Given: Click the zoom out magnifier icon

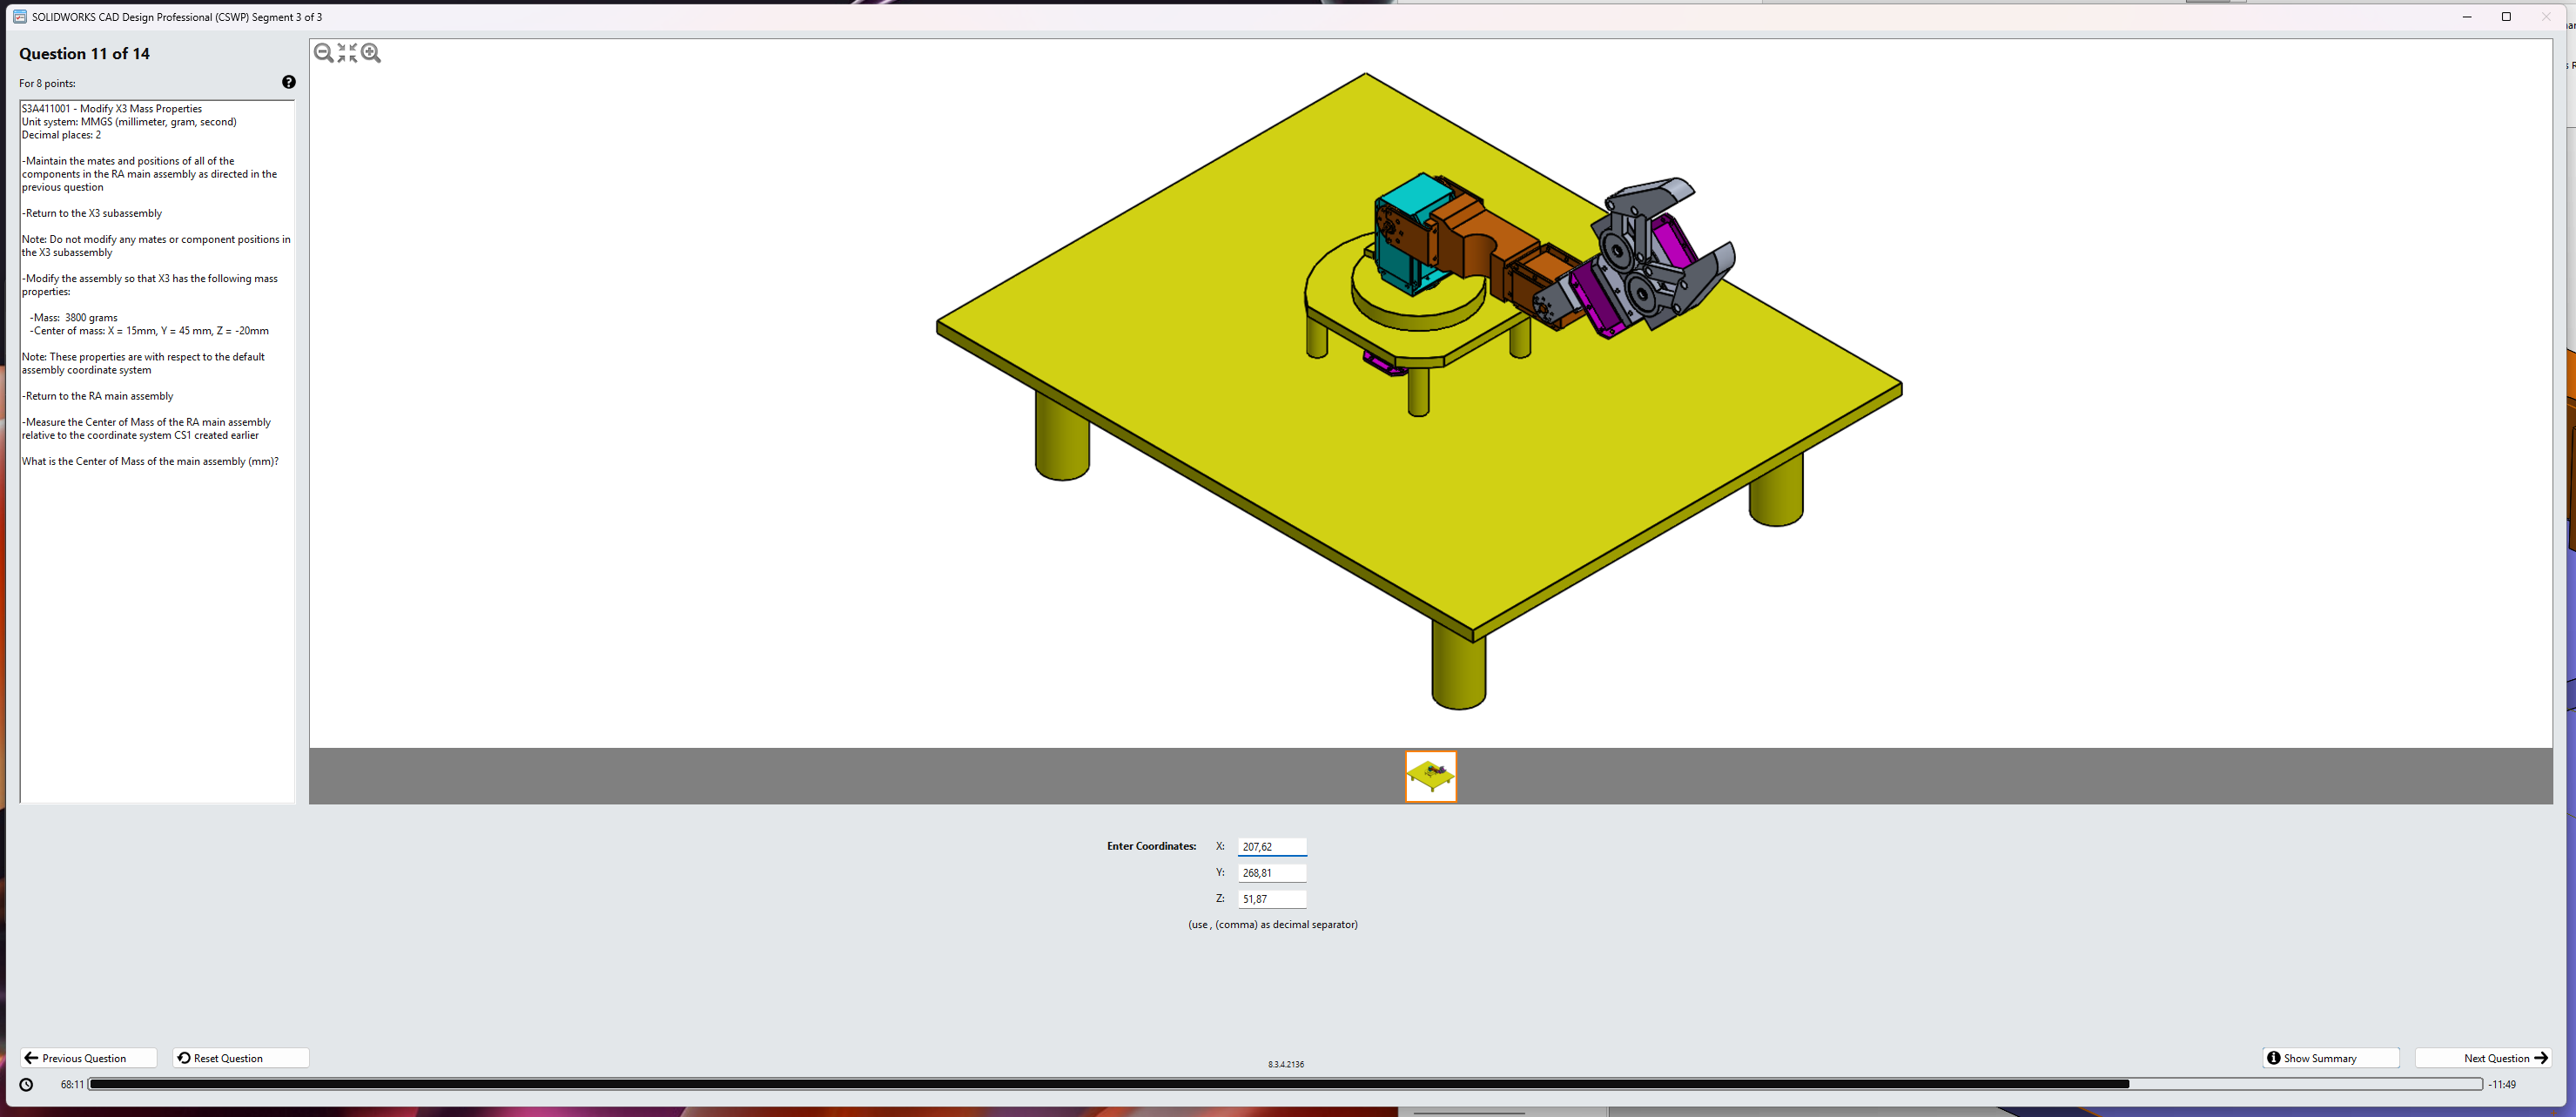Looking at the screenshot, I should pyautogui.click(x=323, y=53).
